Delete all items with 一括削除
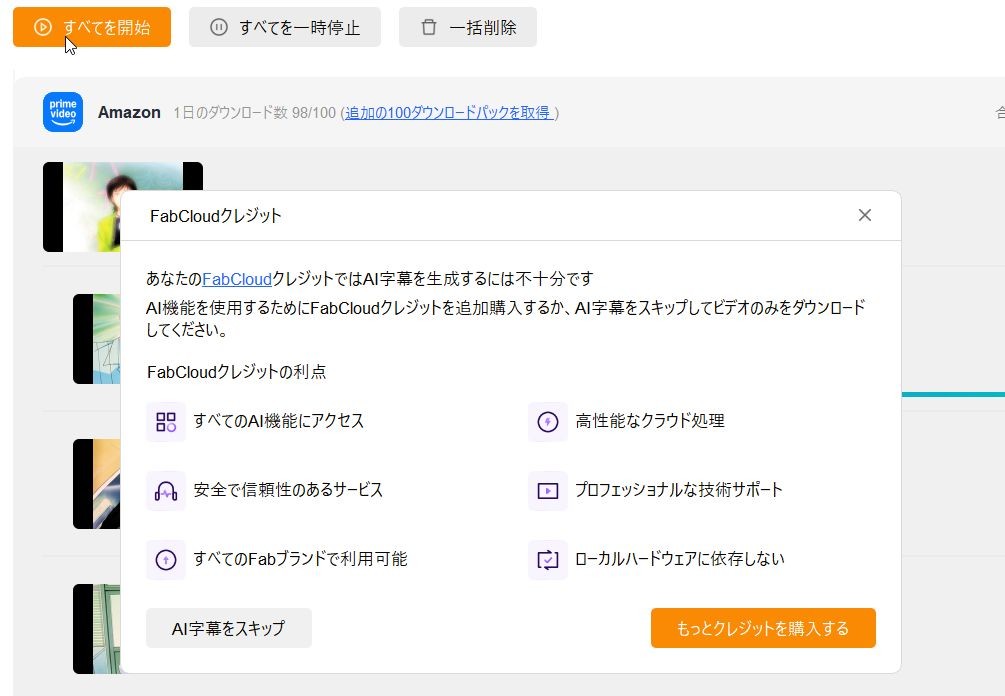The width and height of the screenshot is (1005, 696). (x=468, y=27)
